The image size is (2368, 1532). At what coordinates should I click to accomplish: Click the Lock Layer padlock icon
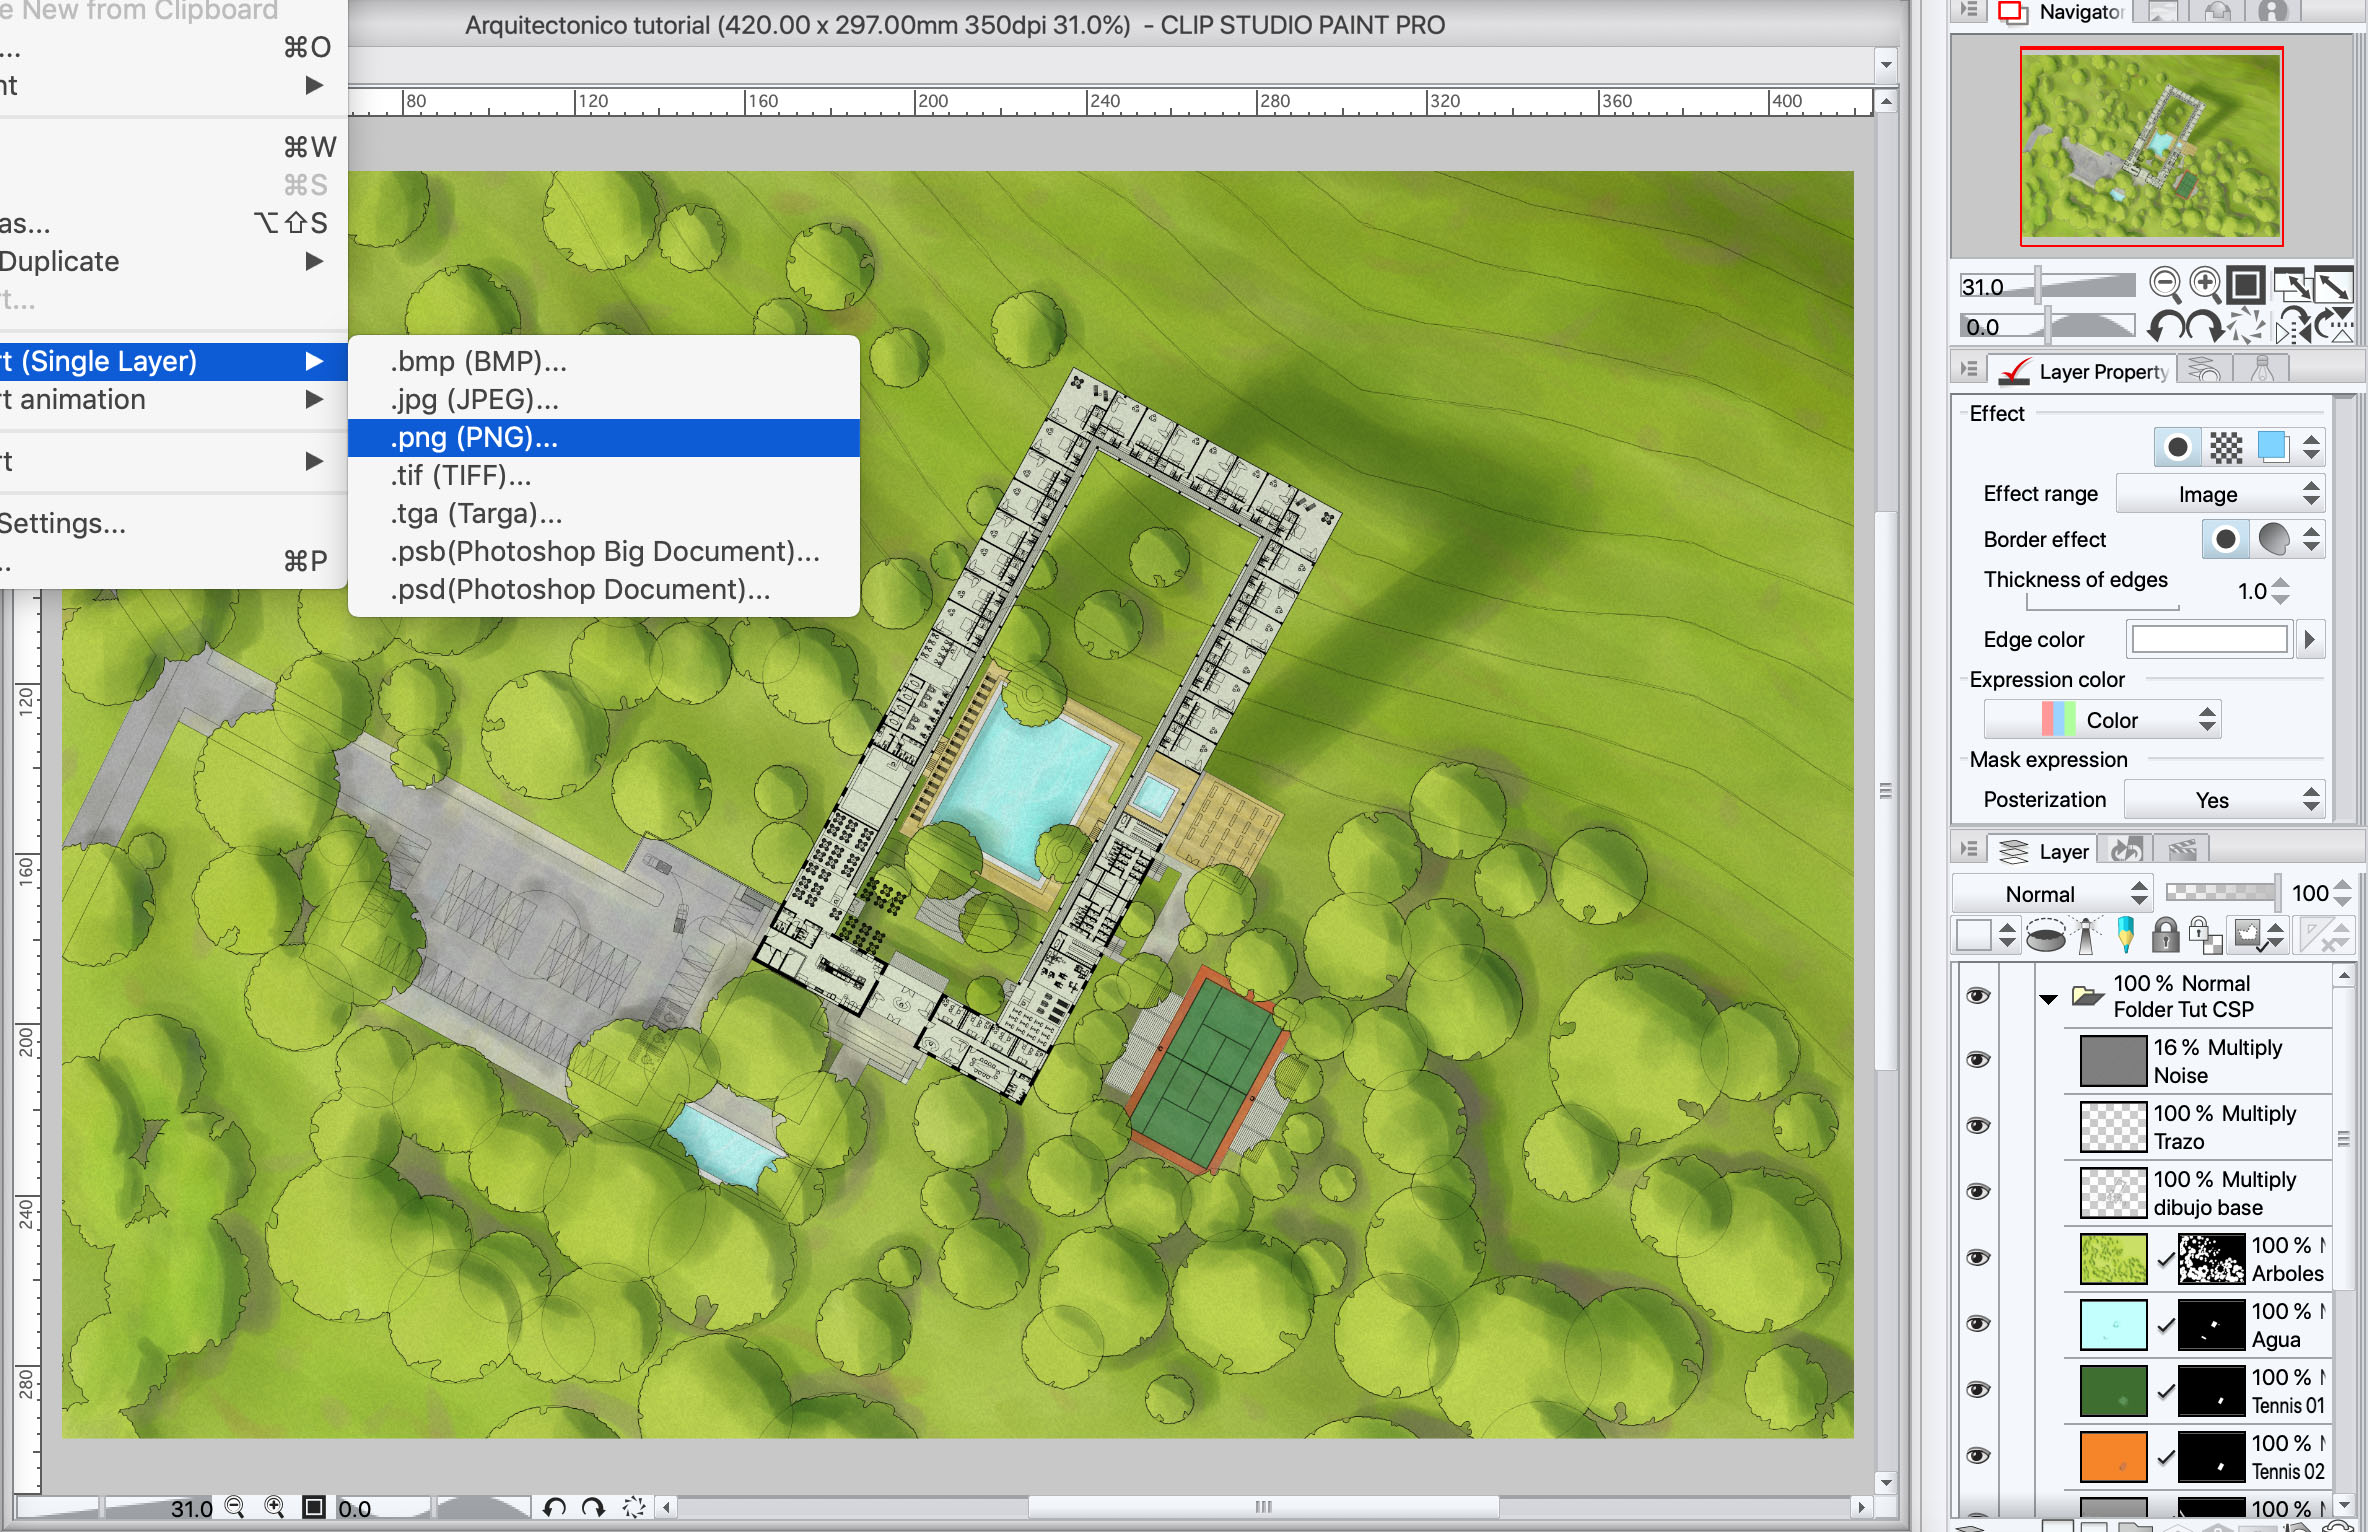point(2165,935)
